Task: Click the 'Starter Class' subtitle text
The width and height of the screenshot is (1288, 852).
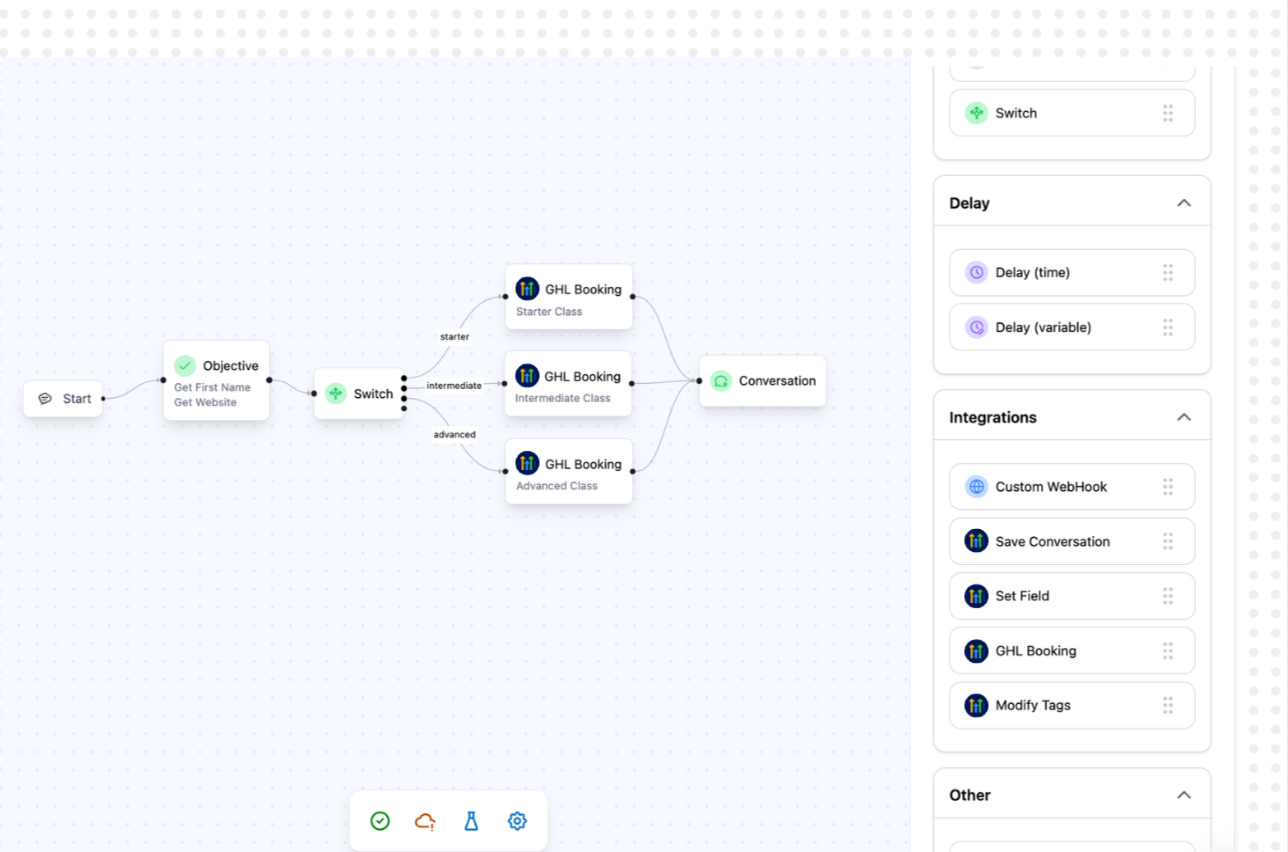Action: click(x=549, y=311)
